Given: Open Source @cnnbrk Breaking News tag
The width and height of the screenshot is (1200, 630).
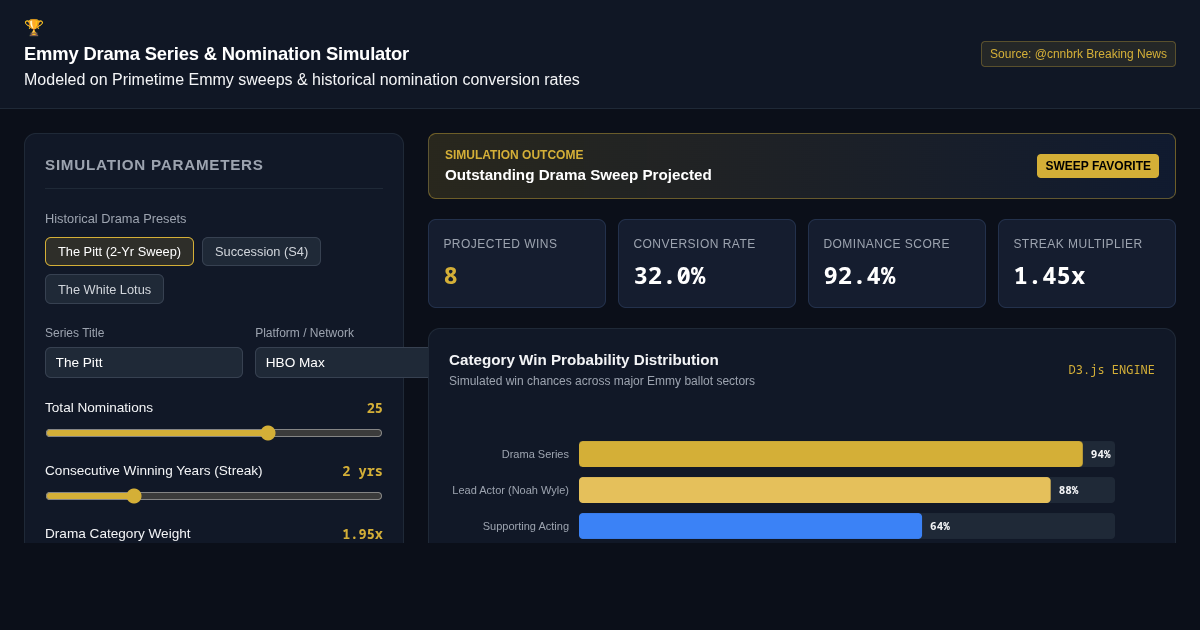Looking at the screenshot, I should (1078, 54).
